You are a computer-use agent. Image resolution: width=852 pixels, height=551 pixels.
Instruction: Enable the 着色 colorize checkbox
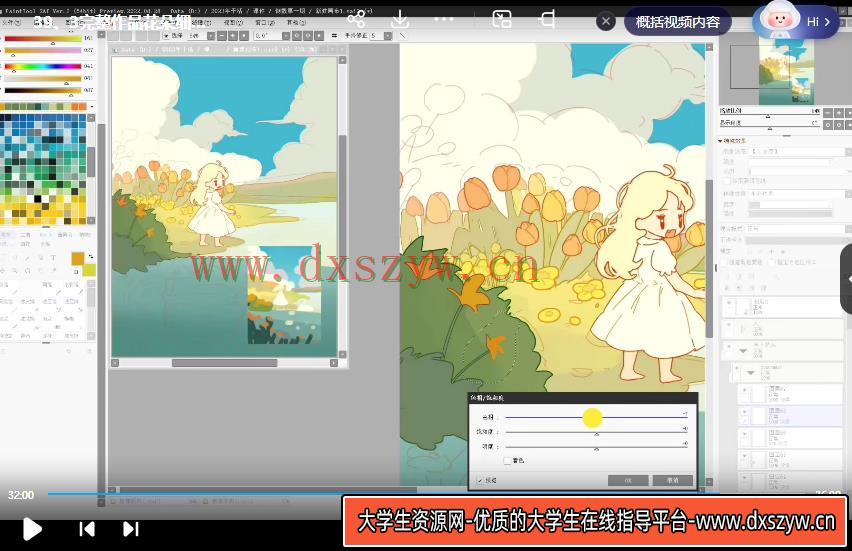click(x=508, y=460)
